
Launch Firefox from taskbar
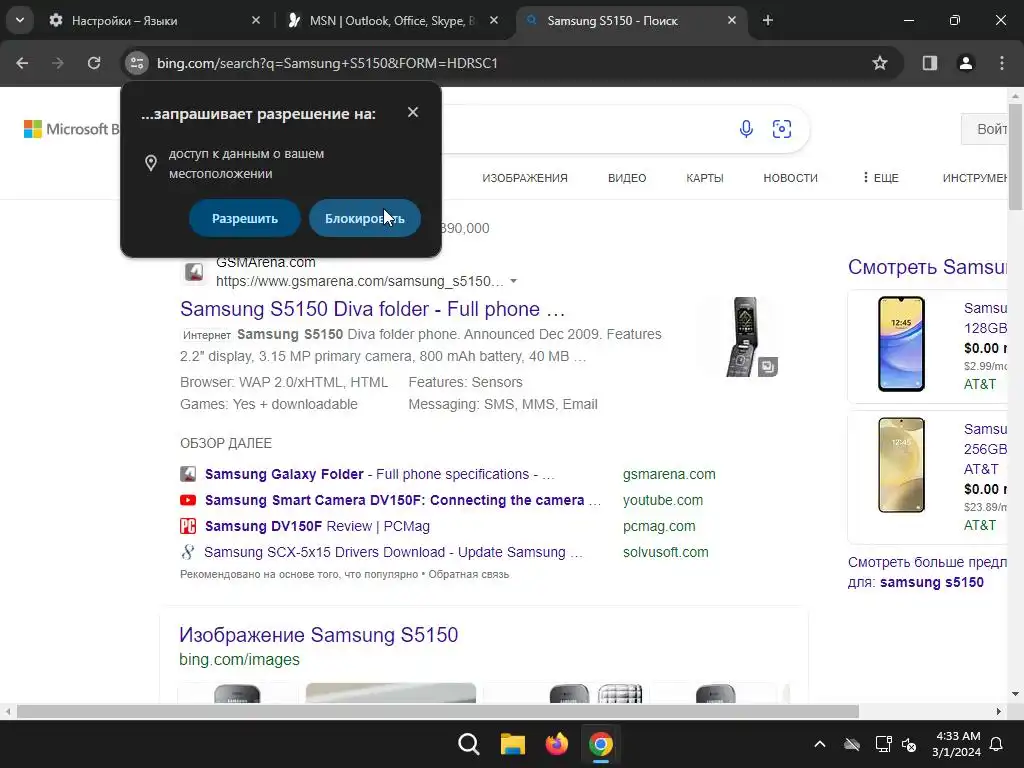[556, 744]
